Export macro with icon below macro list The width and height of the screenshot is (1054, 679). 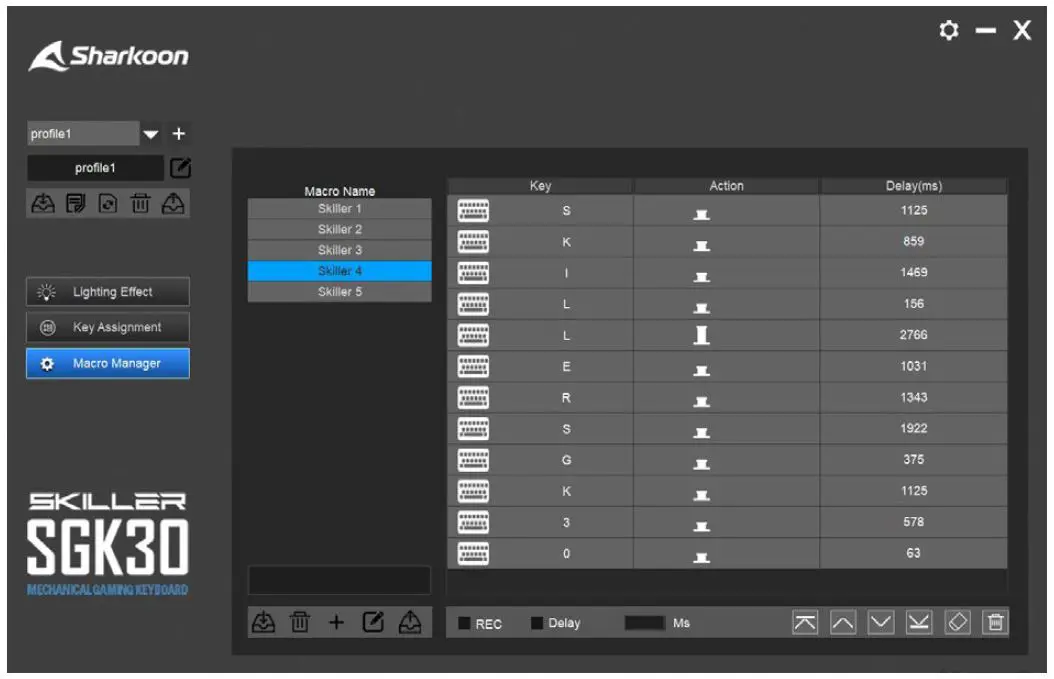coord(410,623)
